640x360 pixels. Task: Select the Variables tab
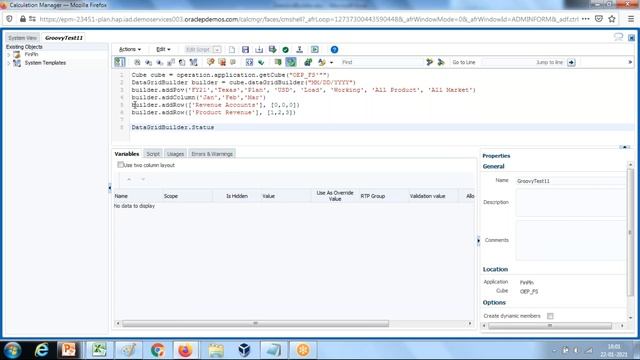[x=127, y=154]
